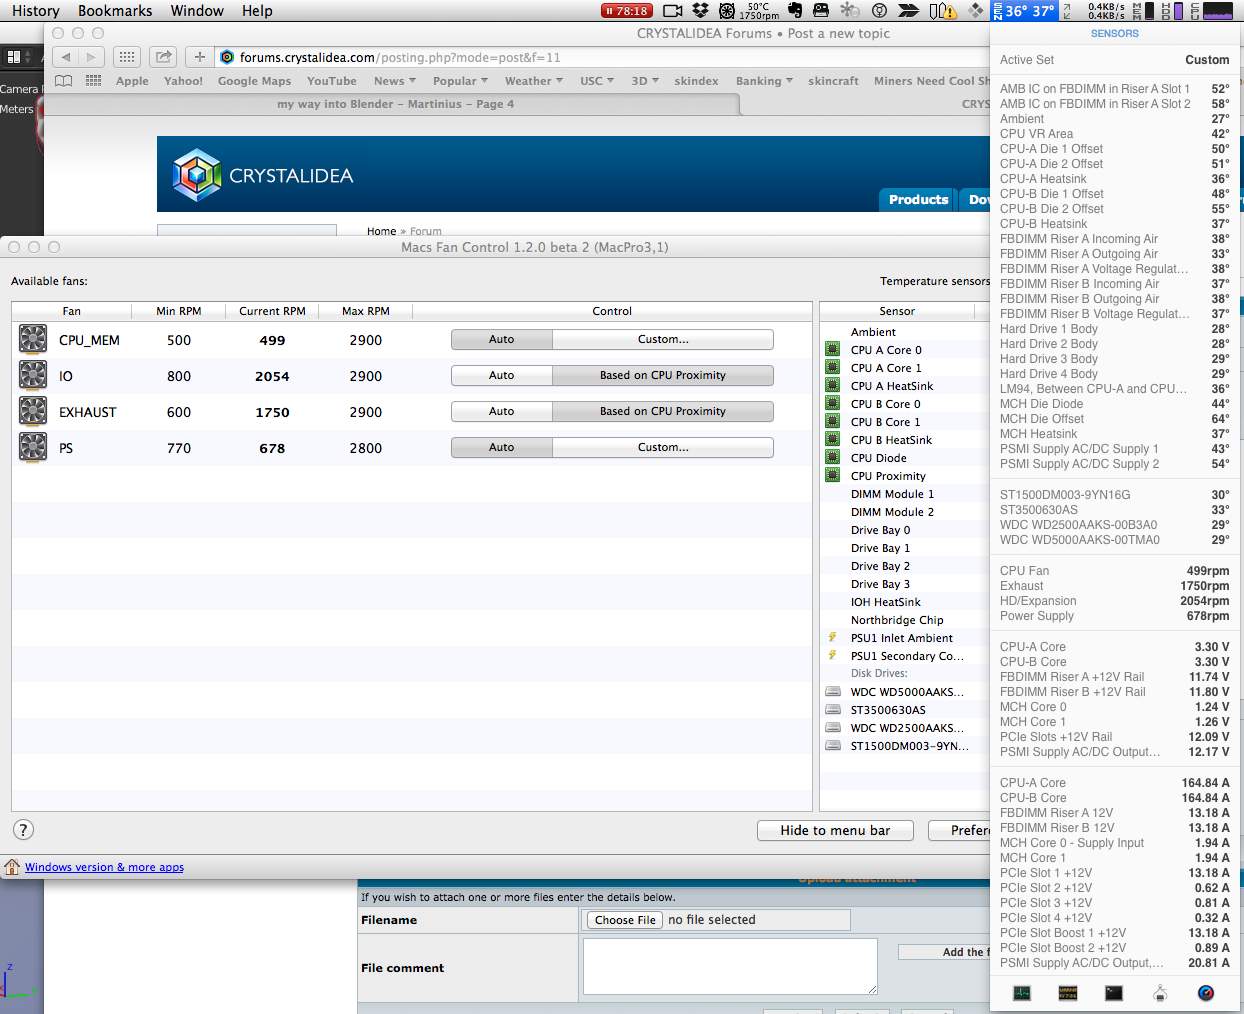
Task: Open the Help menu
Action: pos(257,10)
